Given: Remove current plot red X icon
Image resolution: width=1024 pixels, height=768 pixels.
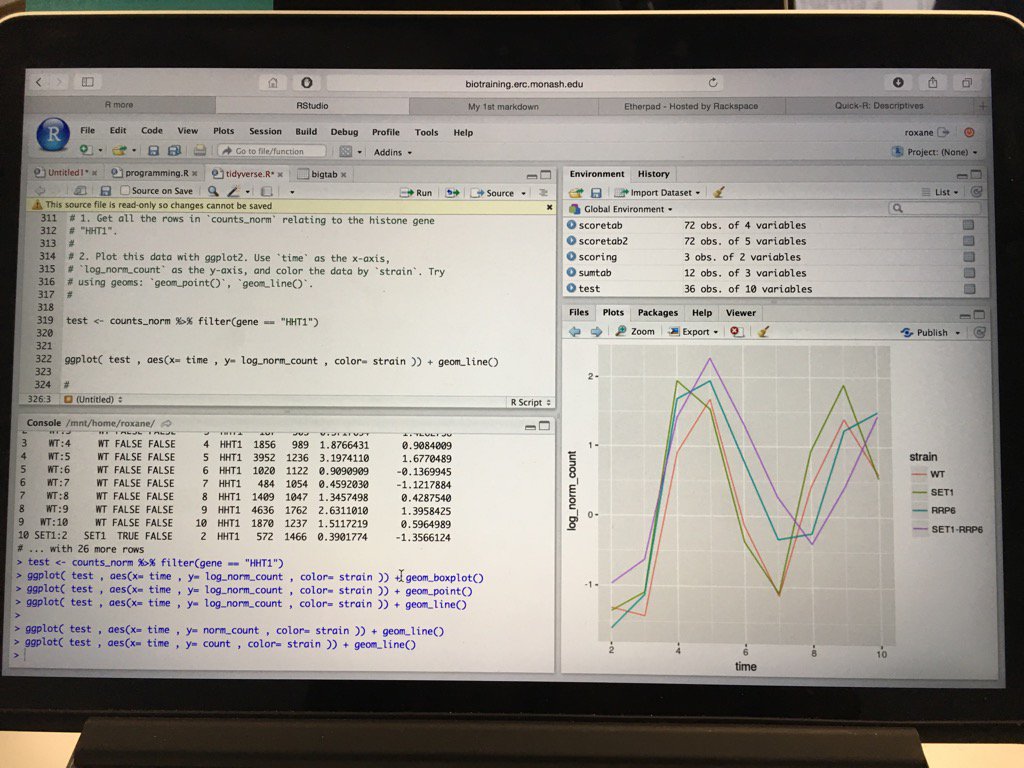Looking at the screenshot, I should coord(736,332).
